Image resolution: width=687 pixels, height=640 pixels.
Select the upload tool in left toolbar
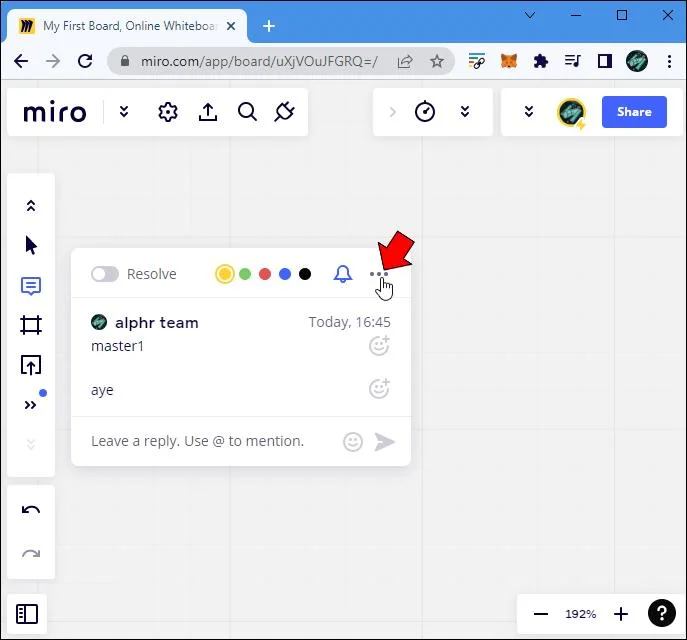coord(31,365)
